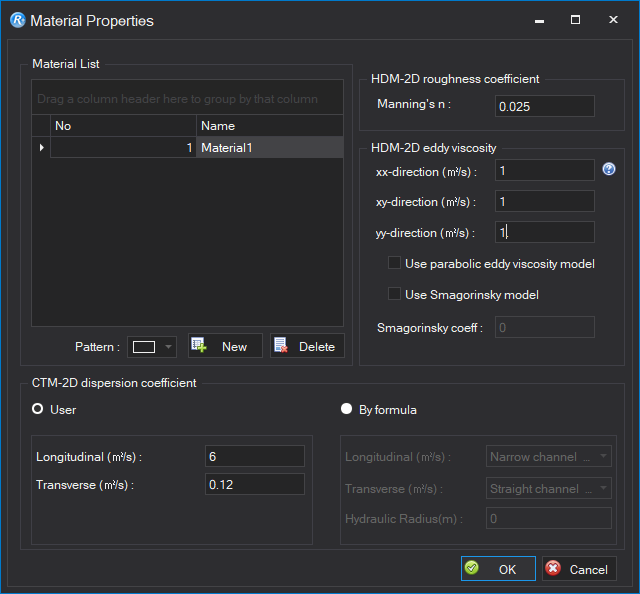
Task: Maximize the Material Properties window
Action: tap(575, 20)
